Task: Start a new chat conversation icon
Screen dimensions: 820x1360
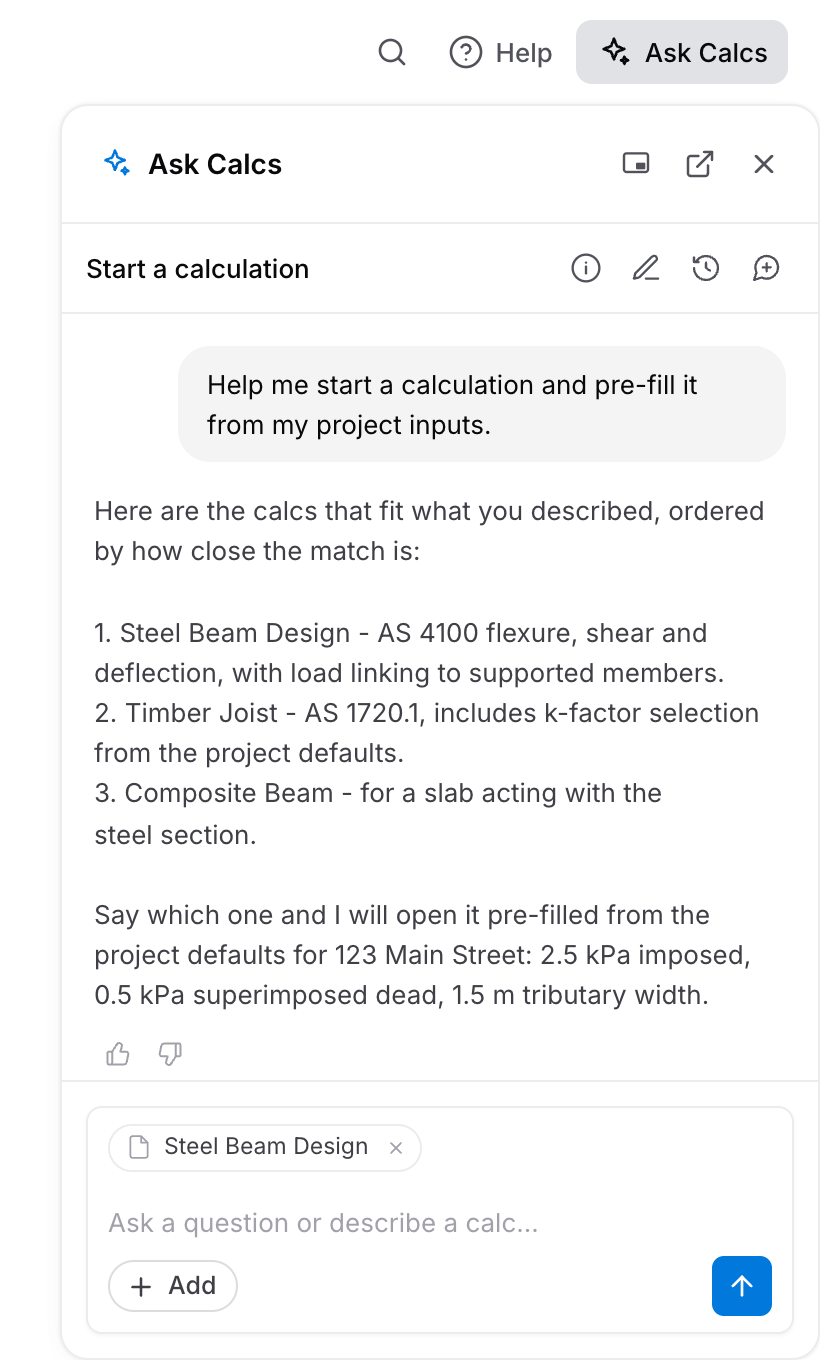Action: pyautogui.click(x=766, y=268)
